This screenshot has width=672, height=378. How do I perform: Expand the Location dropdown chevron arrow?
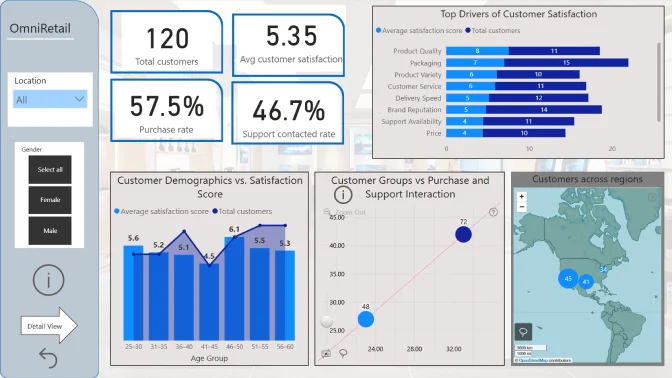click(79, 99)
